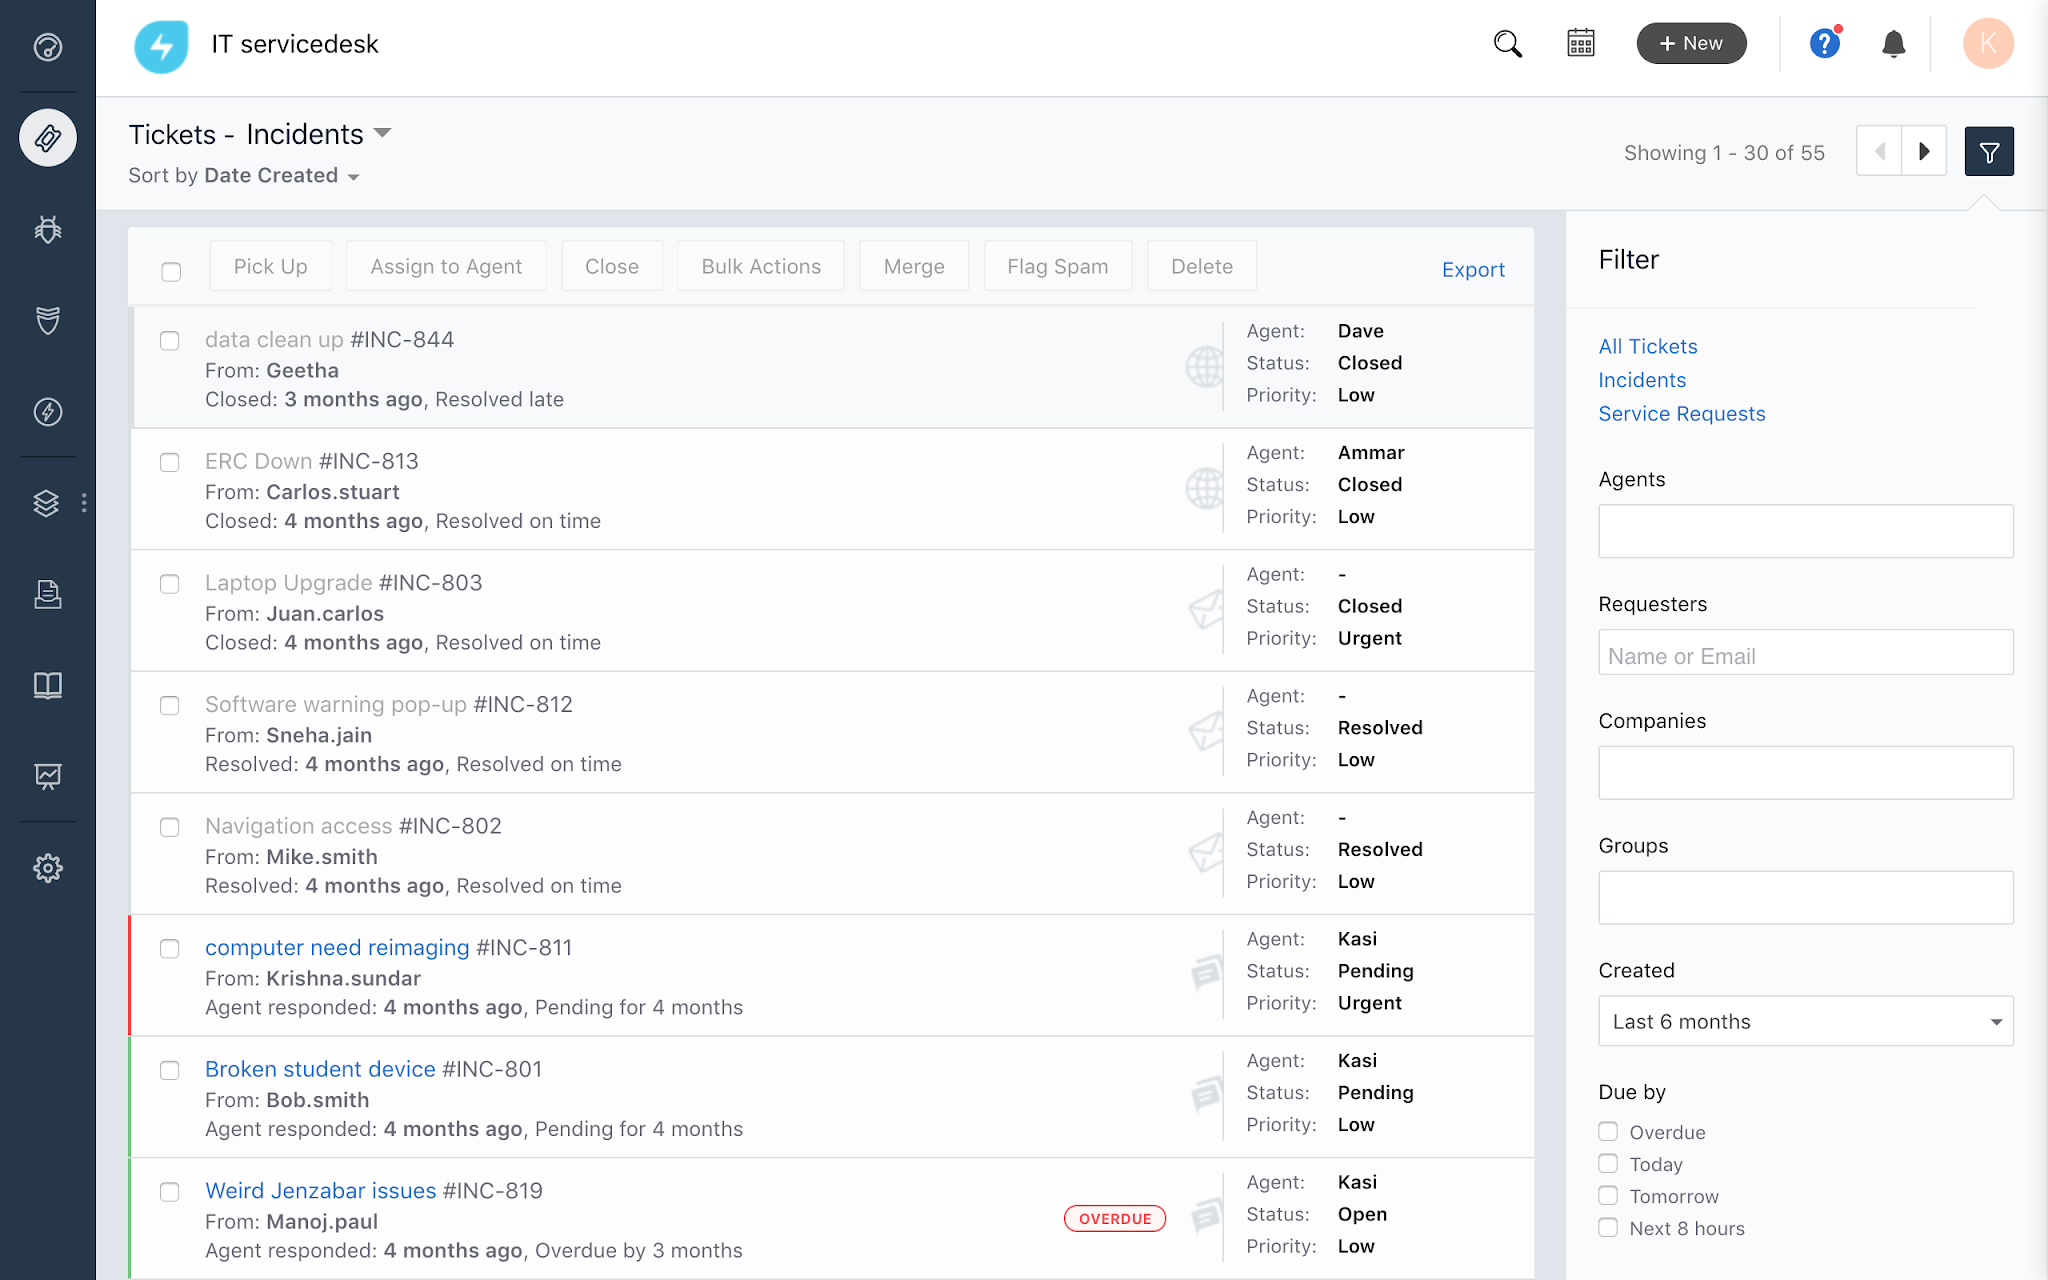Open the Contracts stamp icon in sidebar
This screenshot has height=1280, width=2048.
coord(47,594)
